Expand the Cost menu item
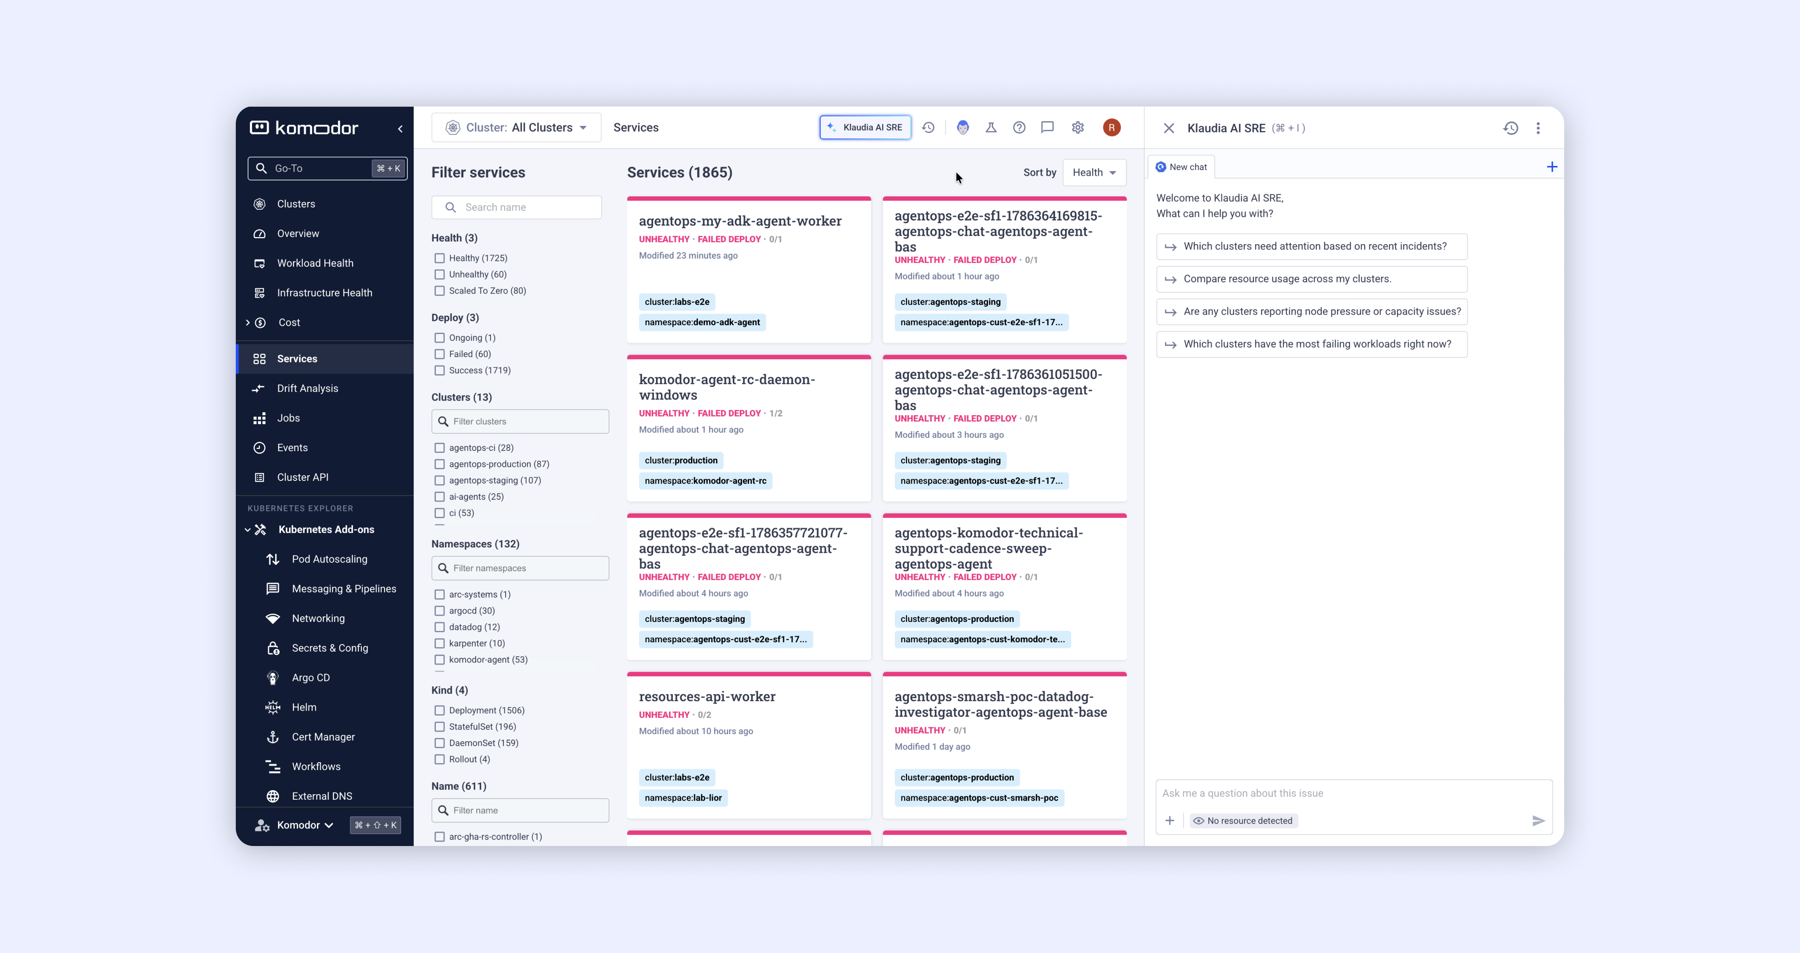The height and width of the screenshot is (953, 1800). (248, 323)
